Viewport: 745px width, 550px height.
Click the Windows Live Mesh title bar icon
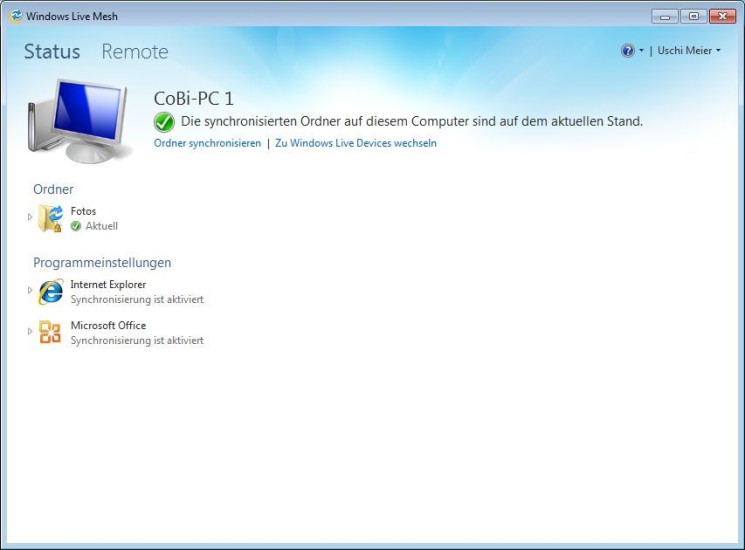(x=16, y=16)
